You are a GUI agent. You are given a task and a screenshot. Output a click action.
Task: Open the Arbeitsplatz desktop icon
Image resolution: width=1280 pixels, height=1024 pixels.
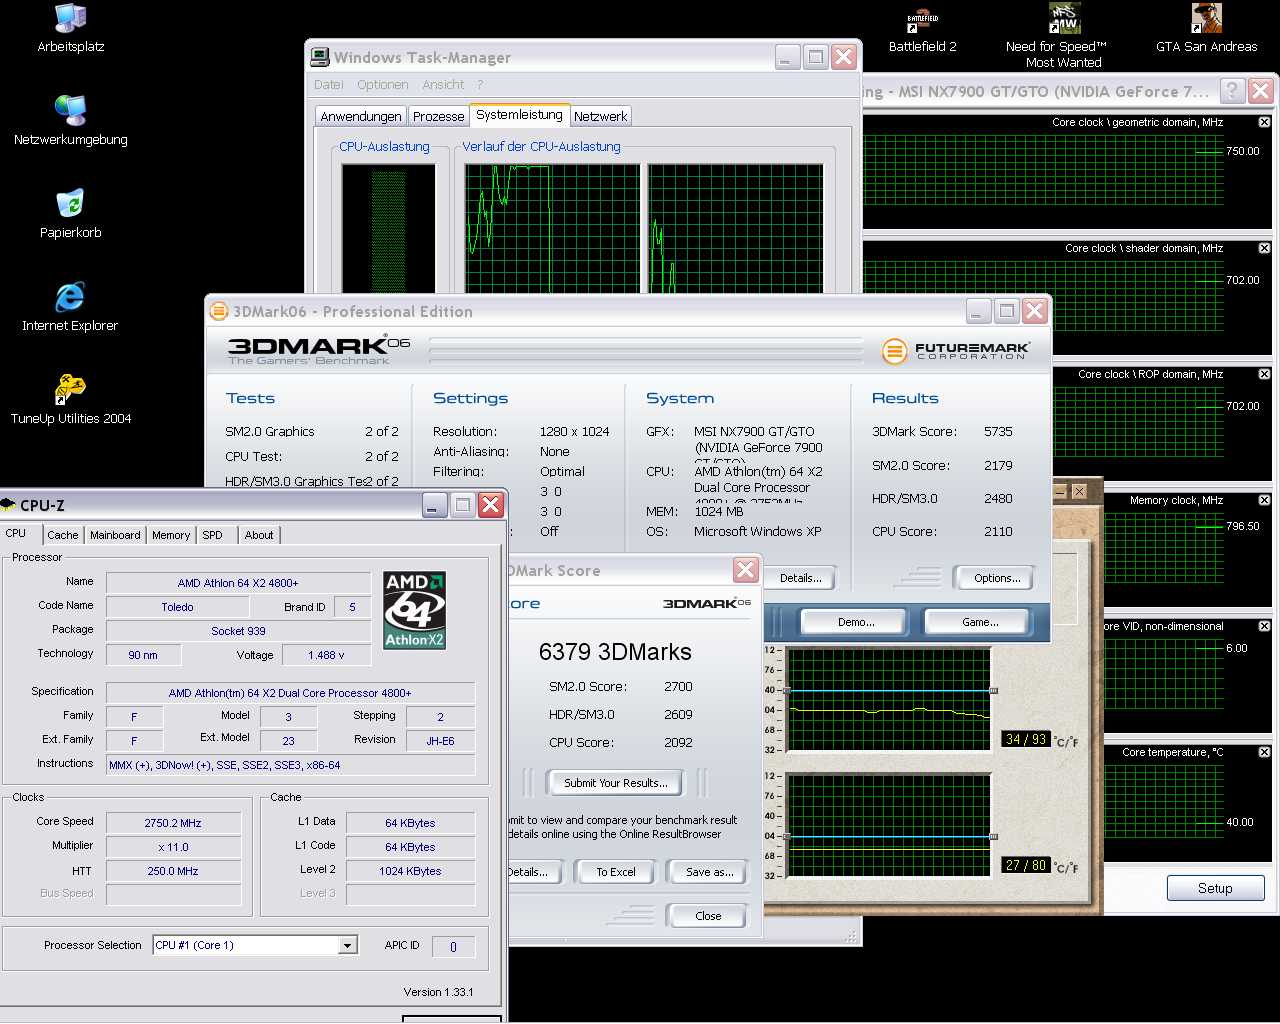click(70, 28)
